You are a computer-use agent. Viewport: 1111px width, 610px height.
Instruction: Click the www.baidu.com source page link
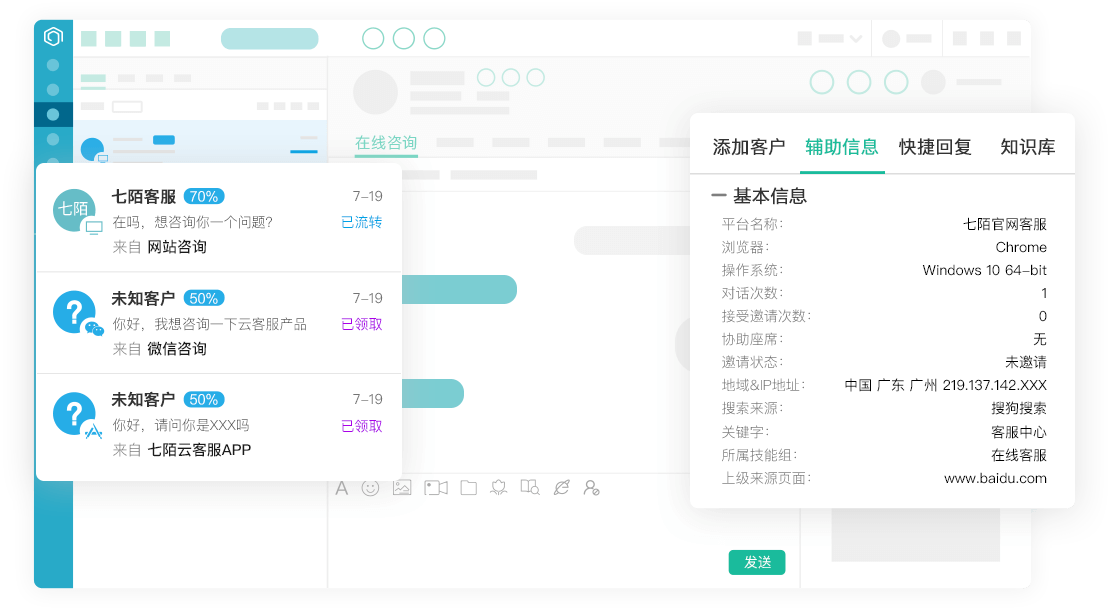995,478
